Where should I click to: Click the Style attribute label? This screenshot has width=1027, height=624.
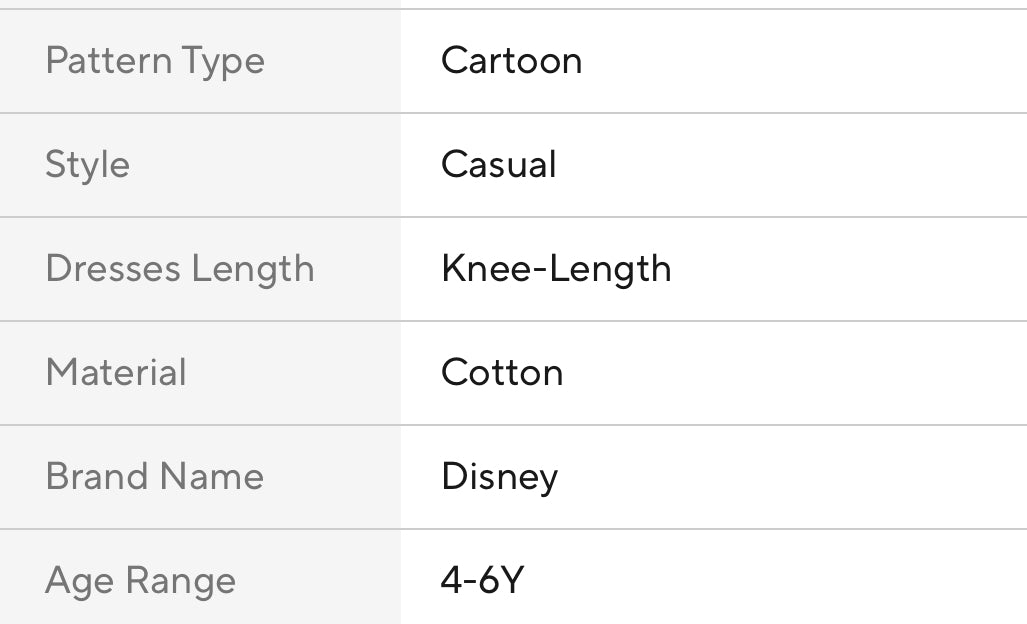point(87,165)
